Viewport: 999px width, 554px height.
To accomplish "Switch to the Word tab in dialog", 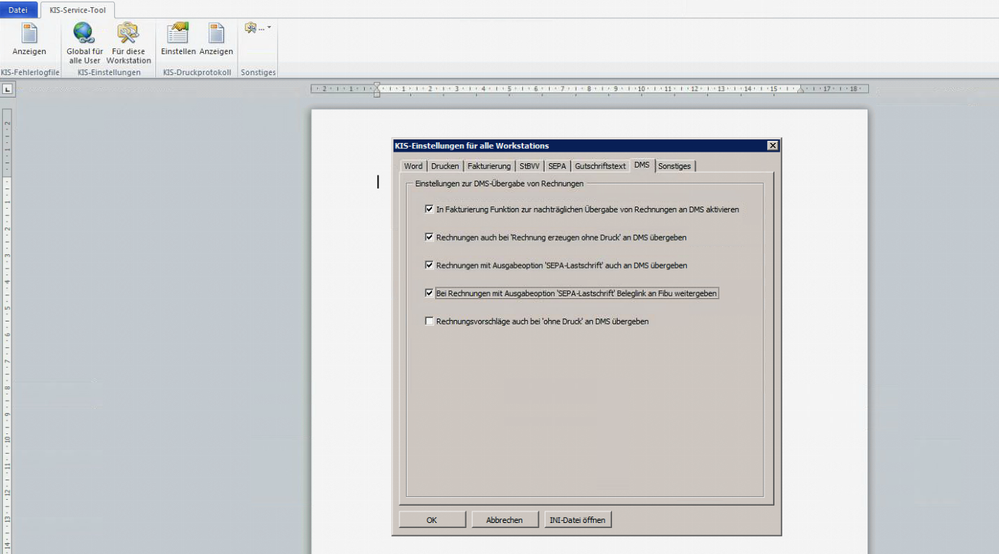I will tap(413, 166).
